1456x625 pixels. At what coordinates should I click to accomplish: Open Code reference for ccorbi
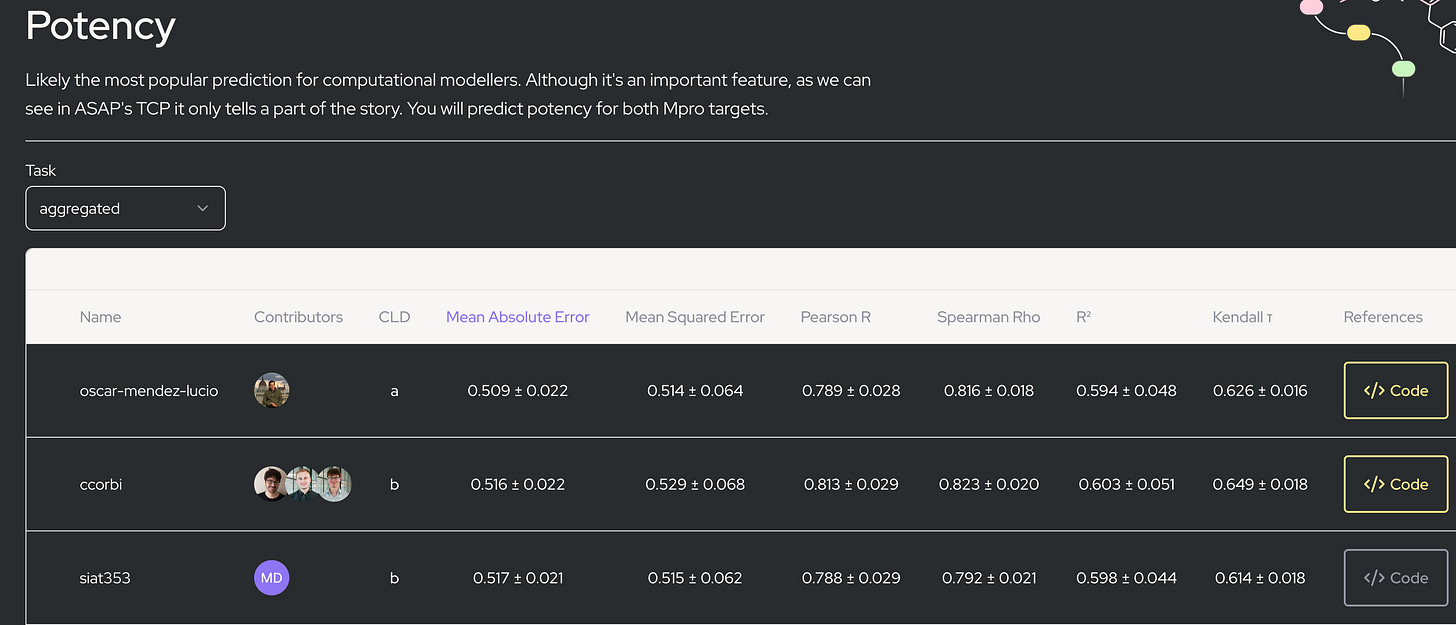(1395, 484)
